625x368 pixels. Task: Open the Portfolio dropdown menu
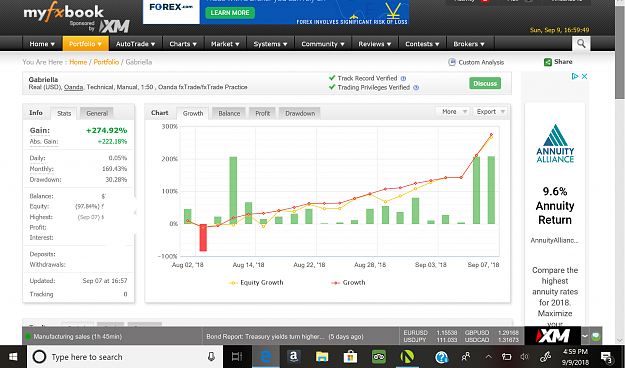coord(85,44)
